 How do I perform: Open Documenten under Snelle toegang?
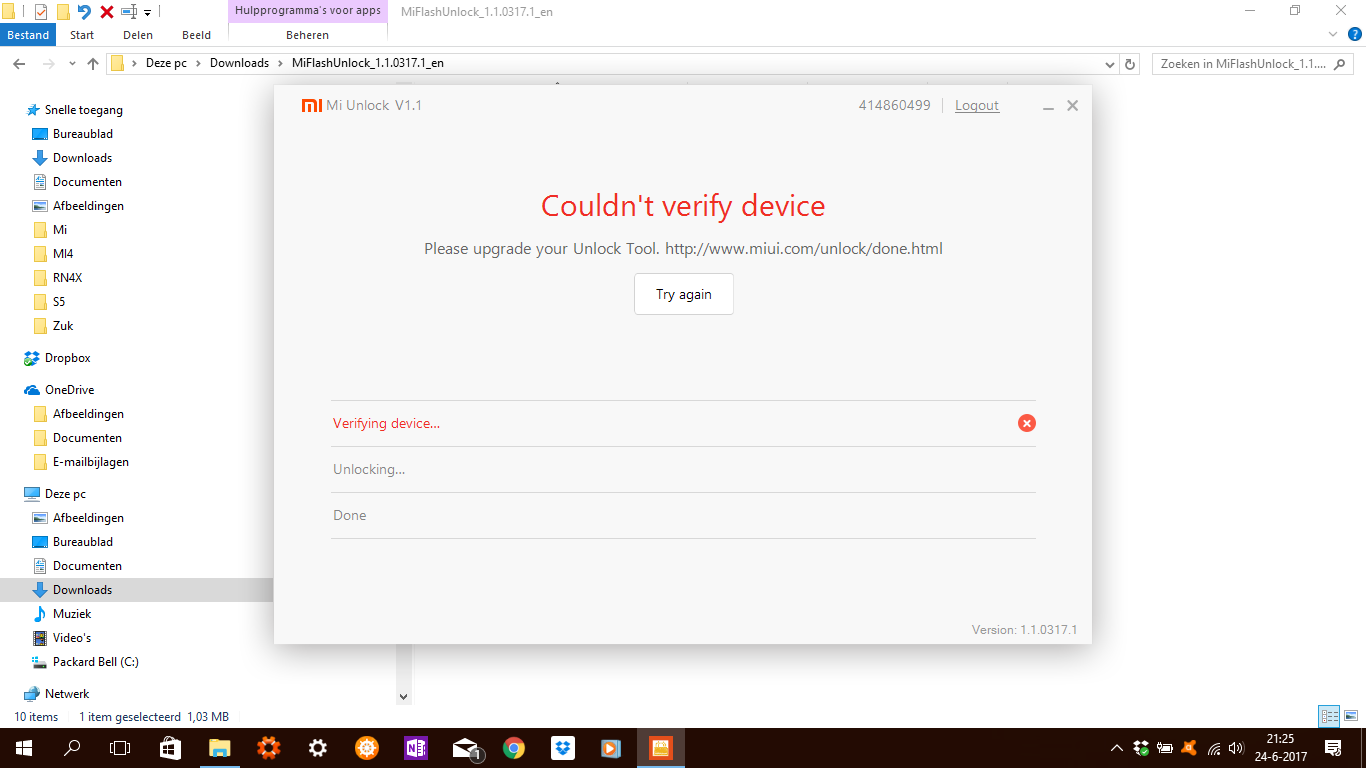pos(77,182)
